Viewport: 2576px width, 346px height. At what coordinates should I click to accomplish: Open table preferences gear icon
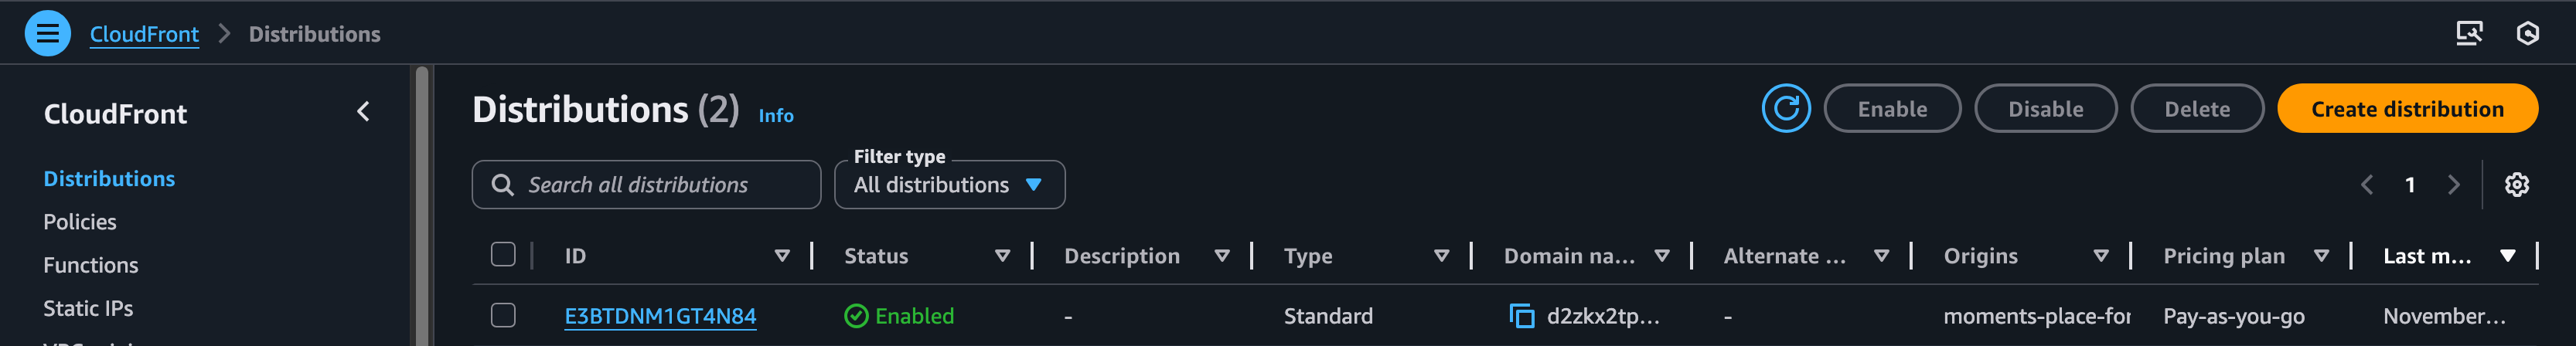click(x=2516, y=185)
